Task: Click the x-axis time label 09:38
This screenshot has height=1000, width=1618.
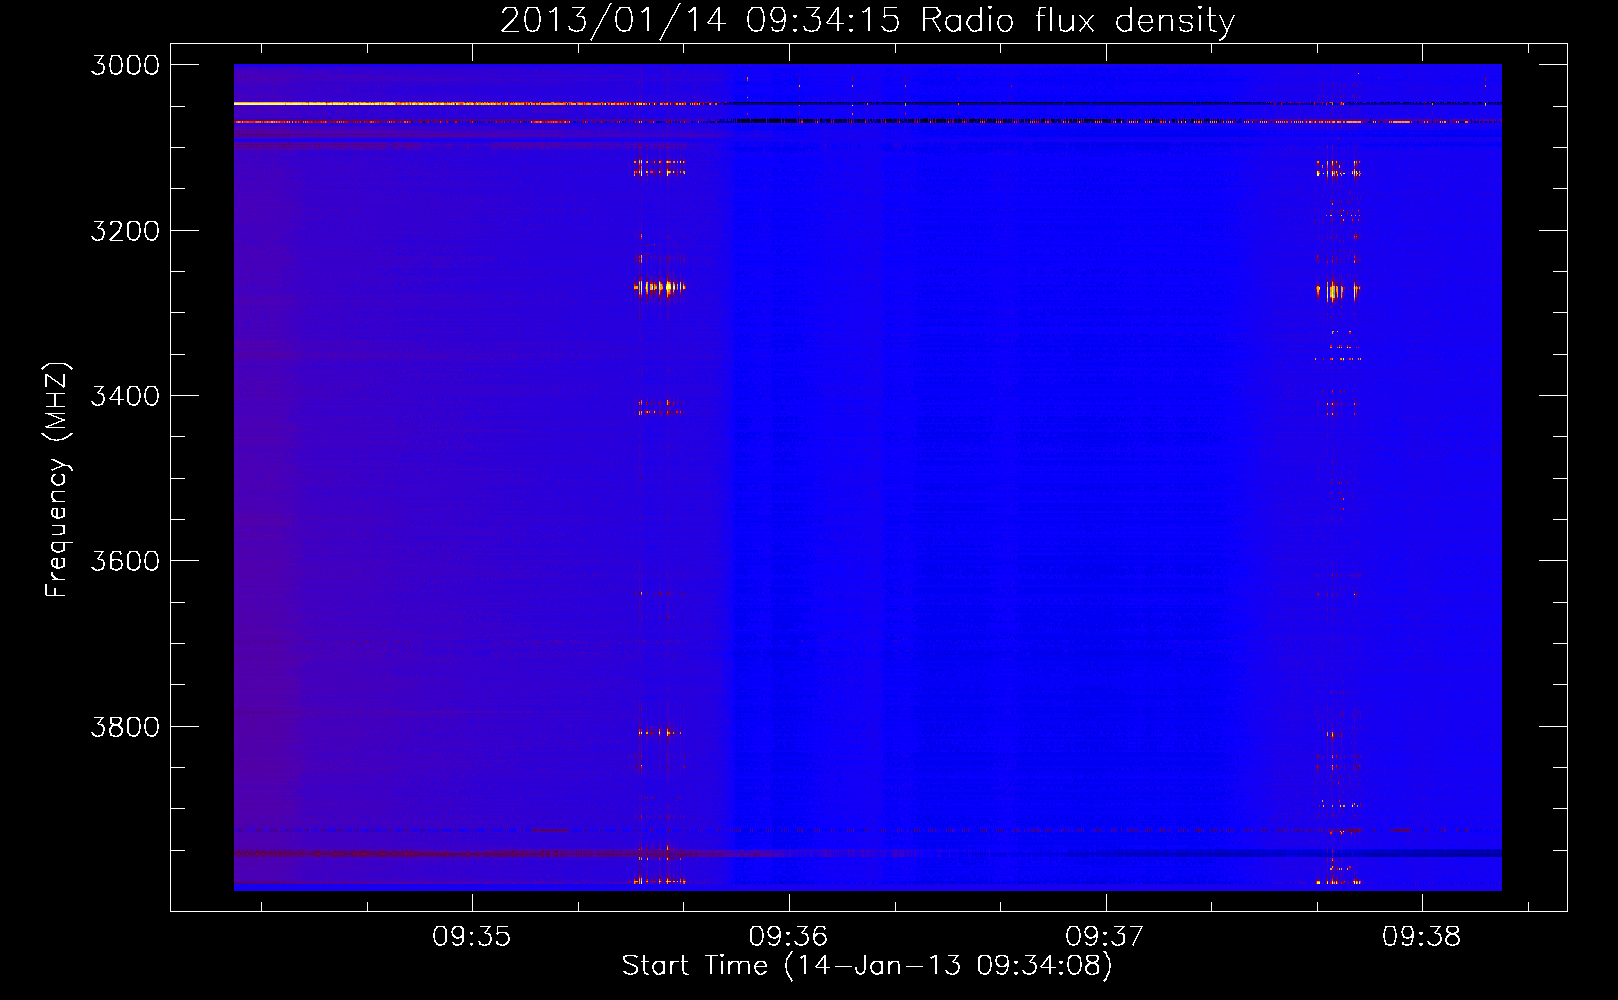Action: point(1422,937)
